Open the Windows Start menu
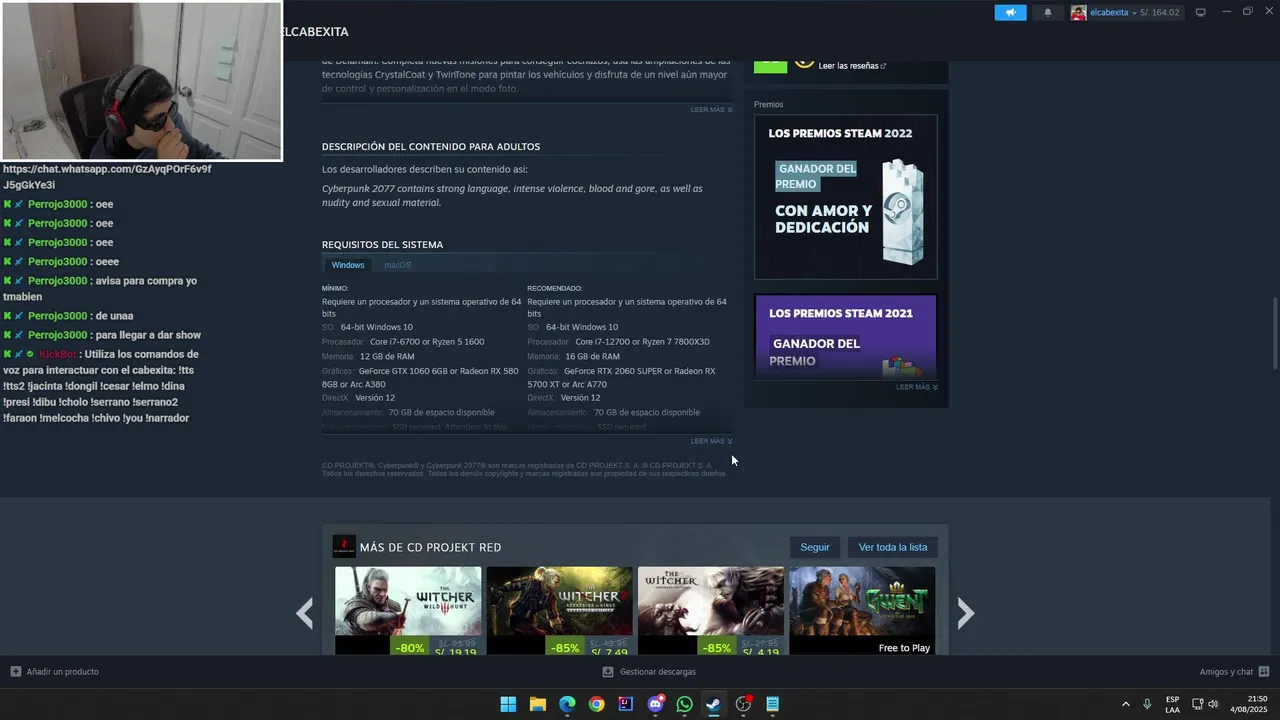This screenshot has height=720, width=1280. tap(508, 704)
